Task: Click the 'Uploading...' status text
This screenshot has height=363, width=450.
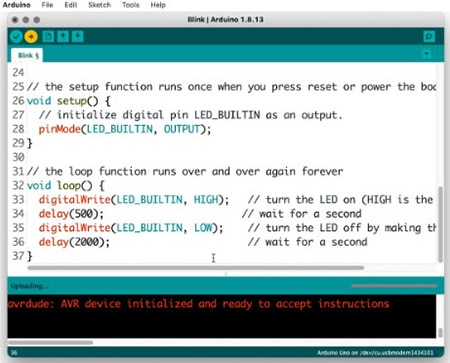Action: 29,286
